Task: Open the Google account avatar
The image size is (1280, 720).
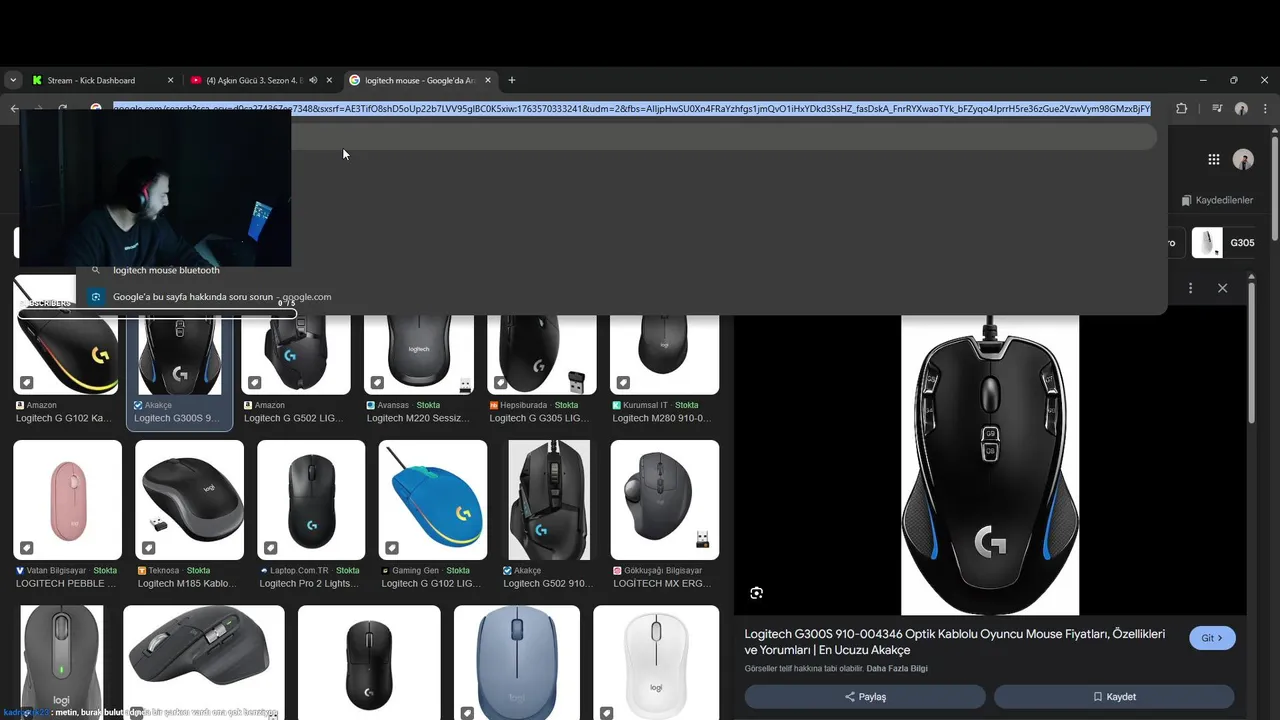Action: 1244,160
